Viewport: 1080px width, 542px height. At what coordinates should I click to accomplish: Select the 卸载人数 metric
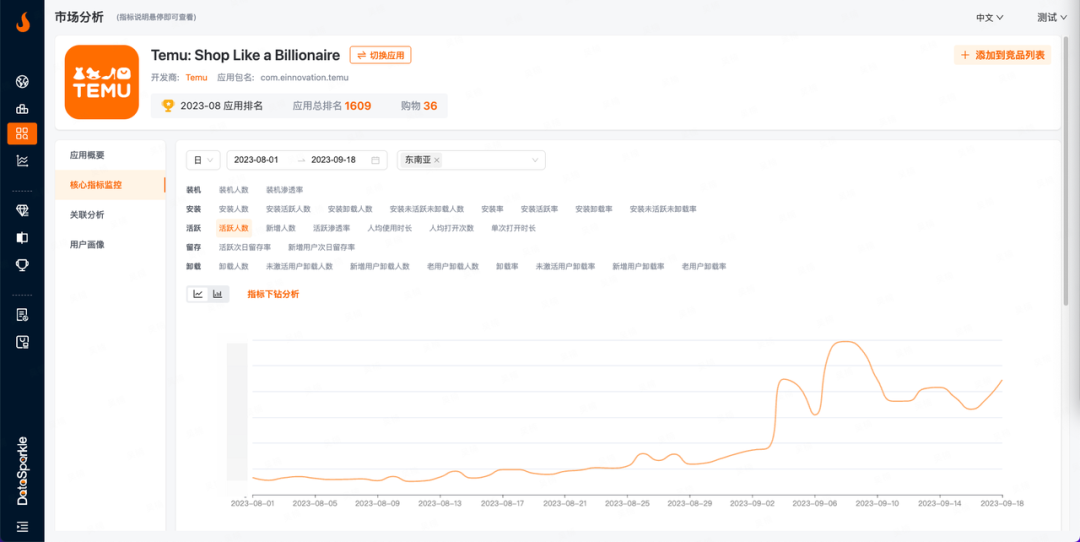(x=233, y=267)
